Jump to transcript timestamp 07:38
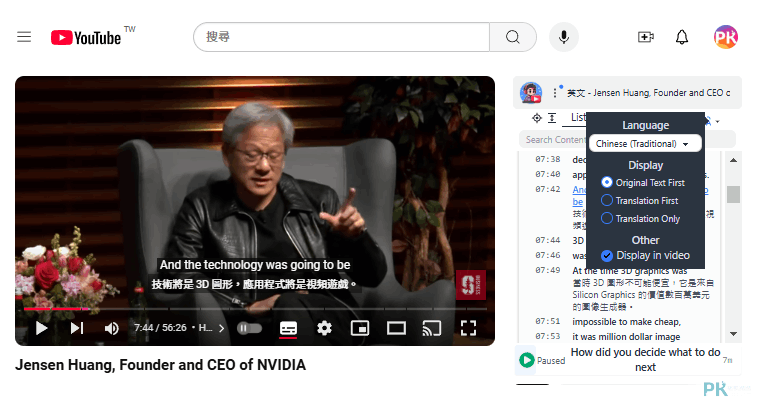Screen dimensions: 760x400 click(x=548, y=159)
